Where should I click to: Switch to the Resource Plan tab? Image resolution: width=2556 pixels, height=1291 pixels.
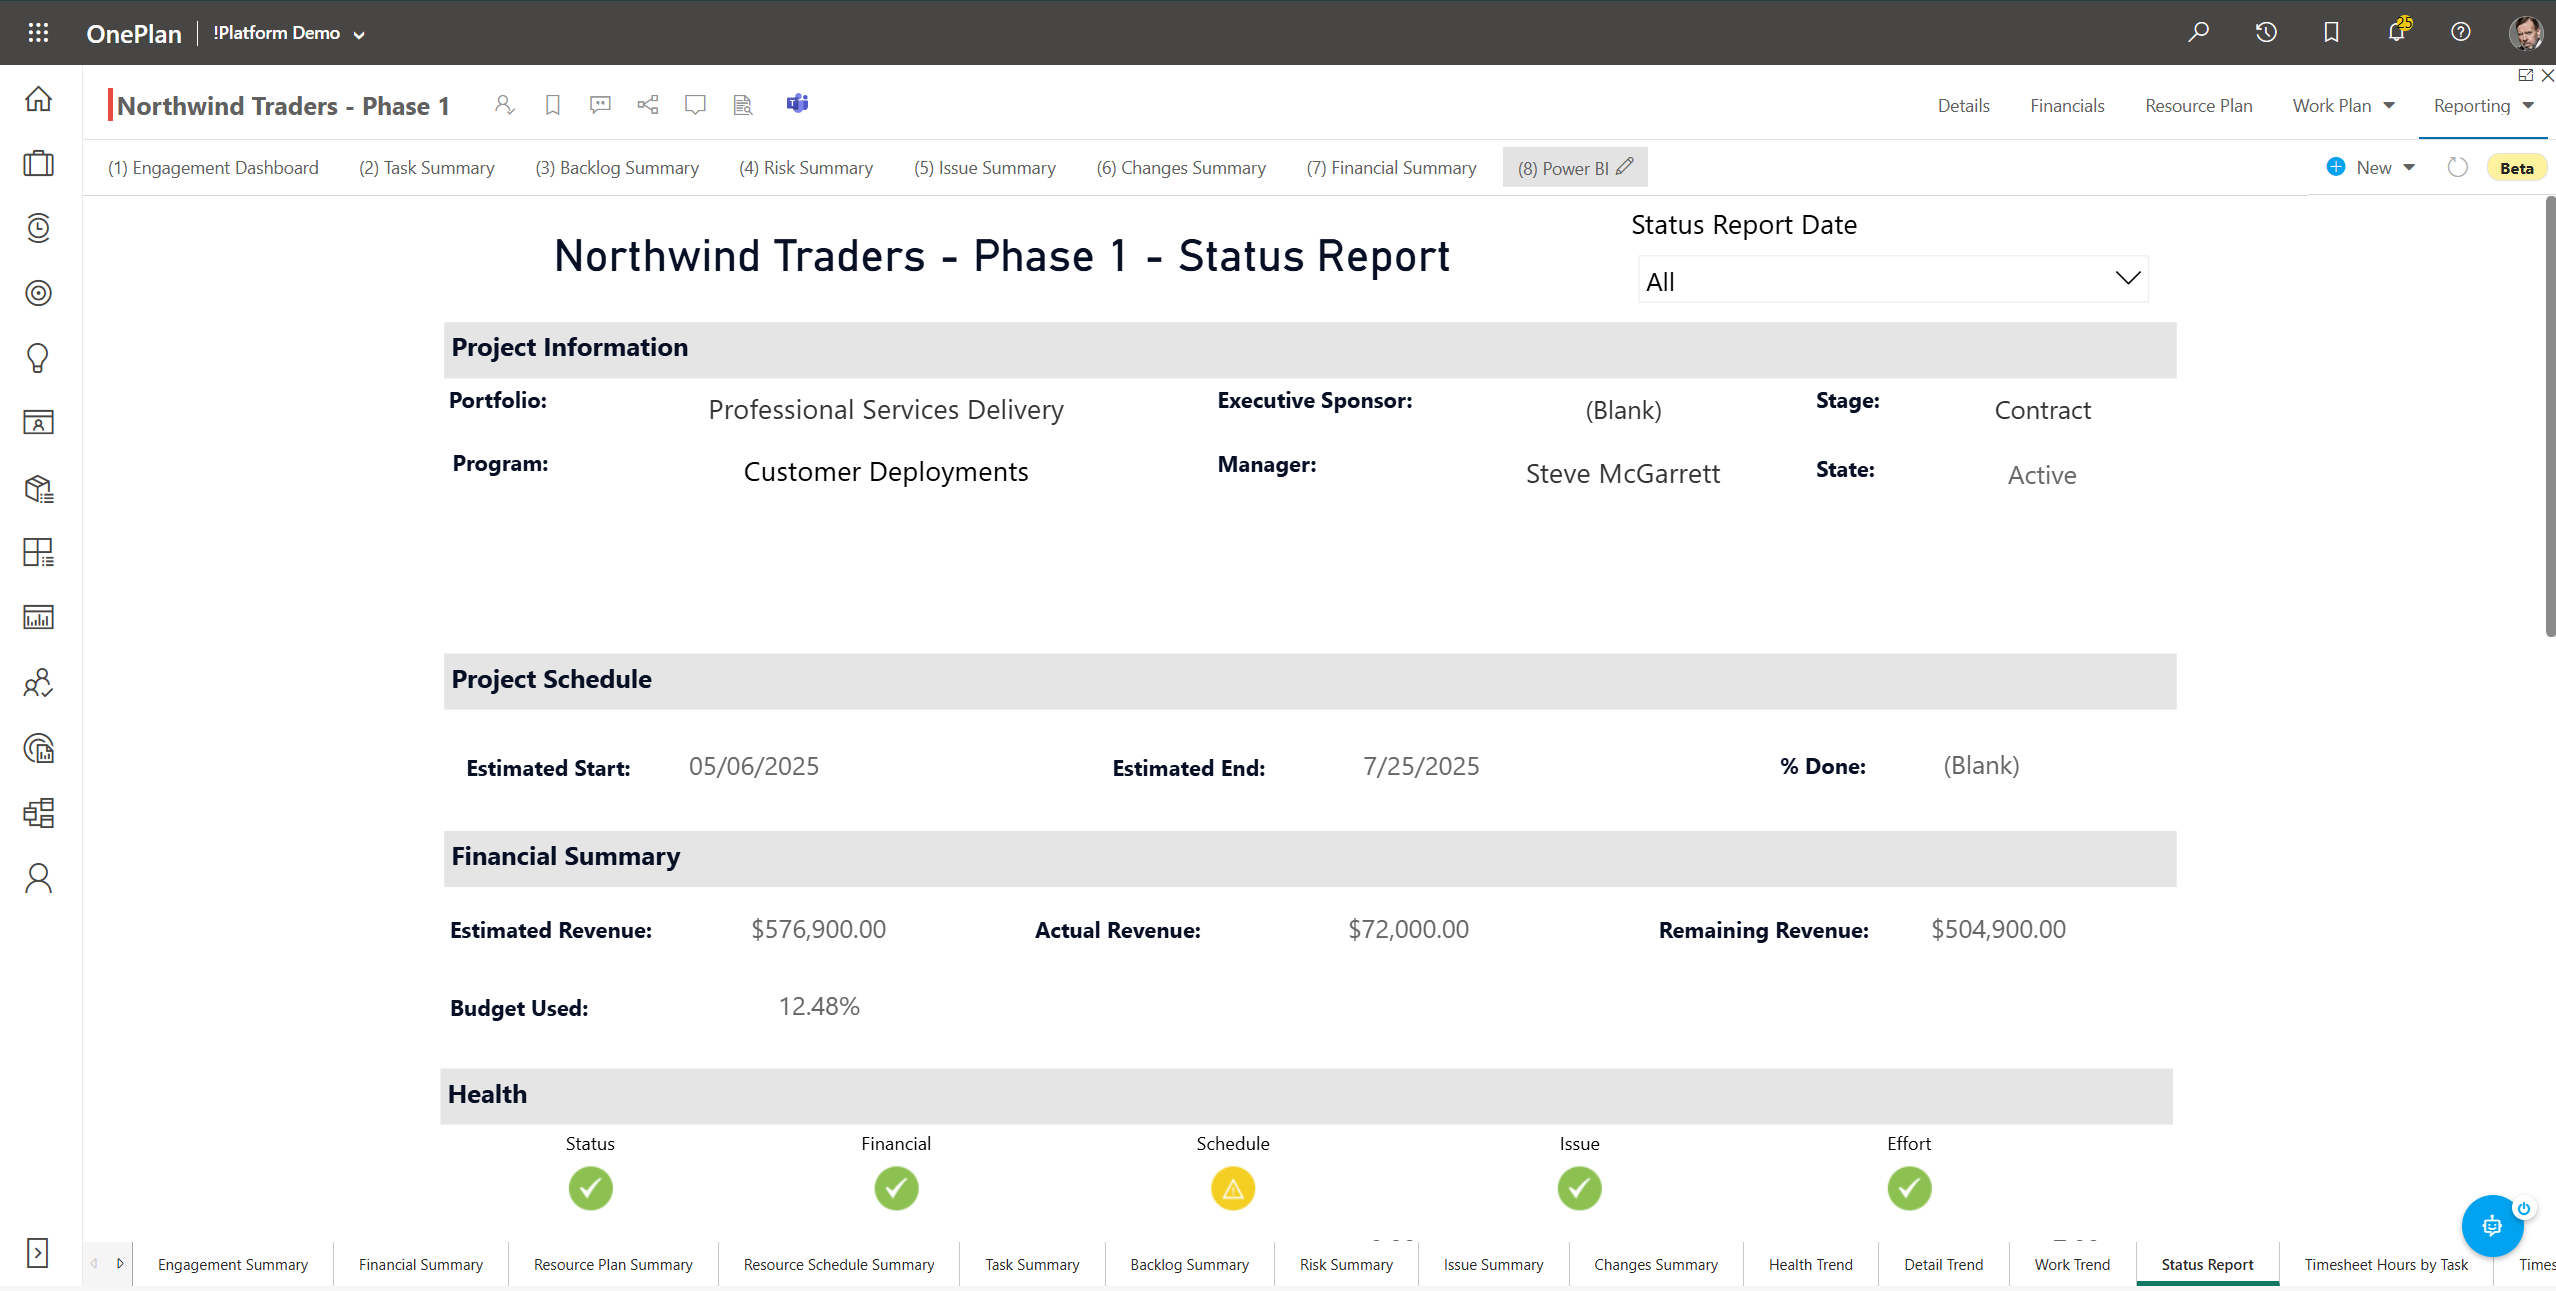(2198, 106)
